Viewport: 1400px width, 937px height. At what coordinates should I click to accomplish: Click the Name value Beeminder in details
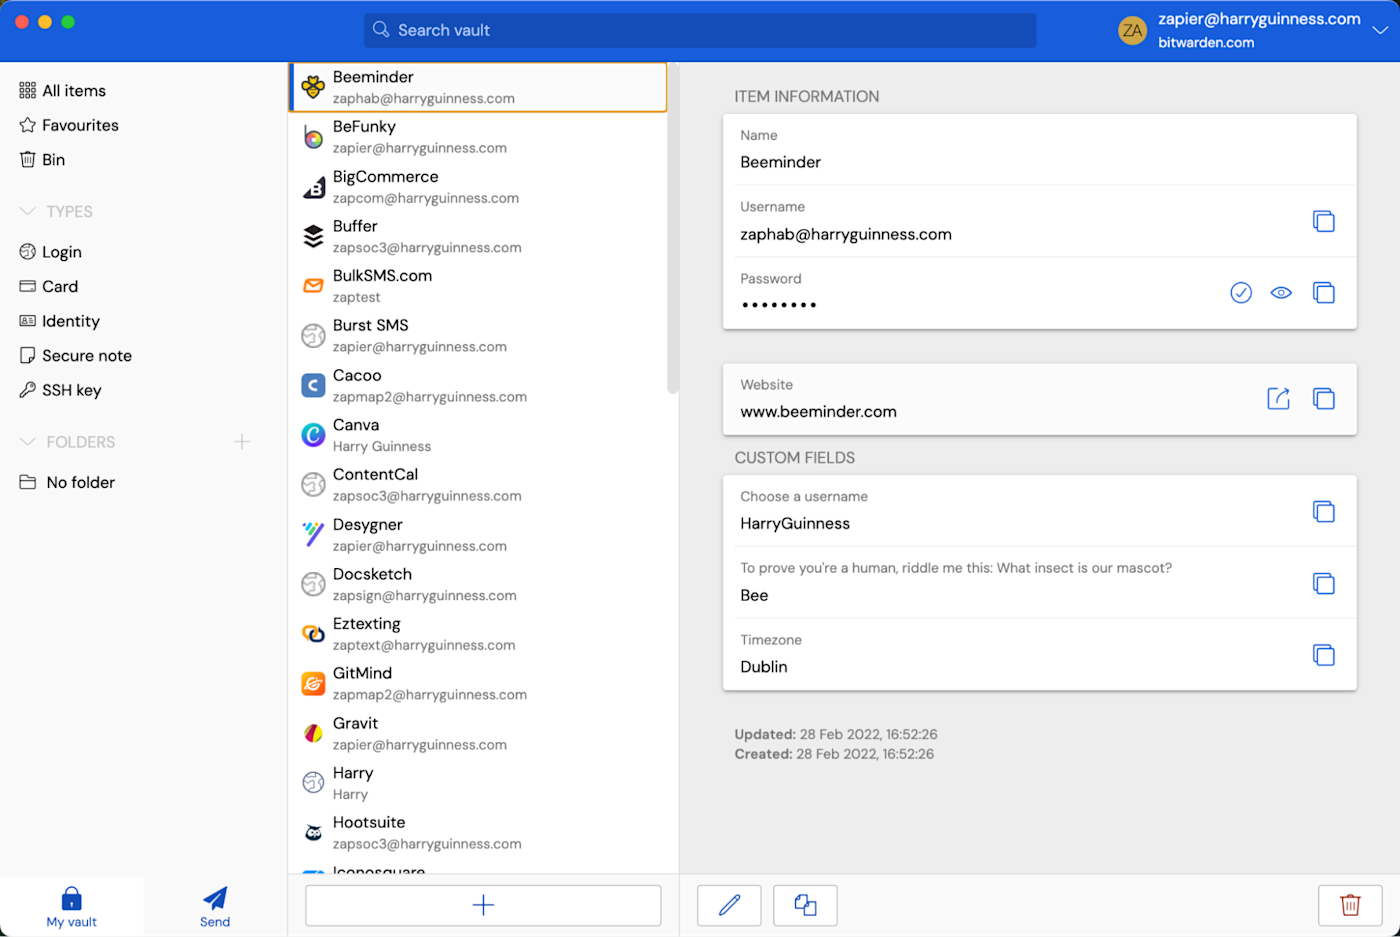pos(780,162)
